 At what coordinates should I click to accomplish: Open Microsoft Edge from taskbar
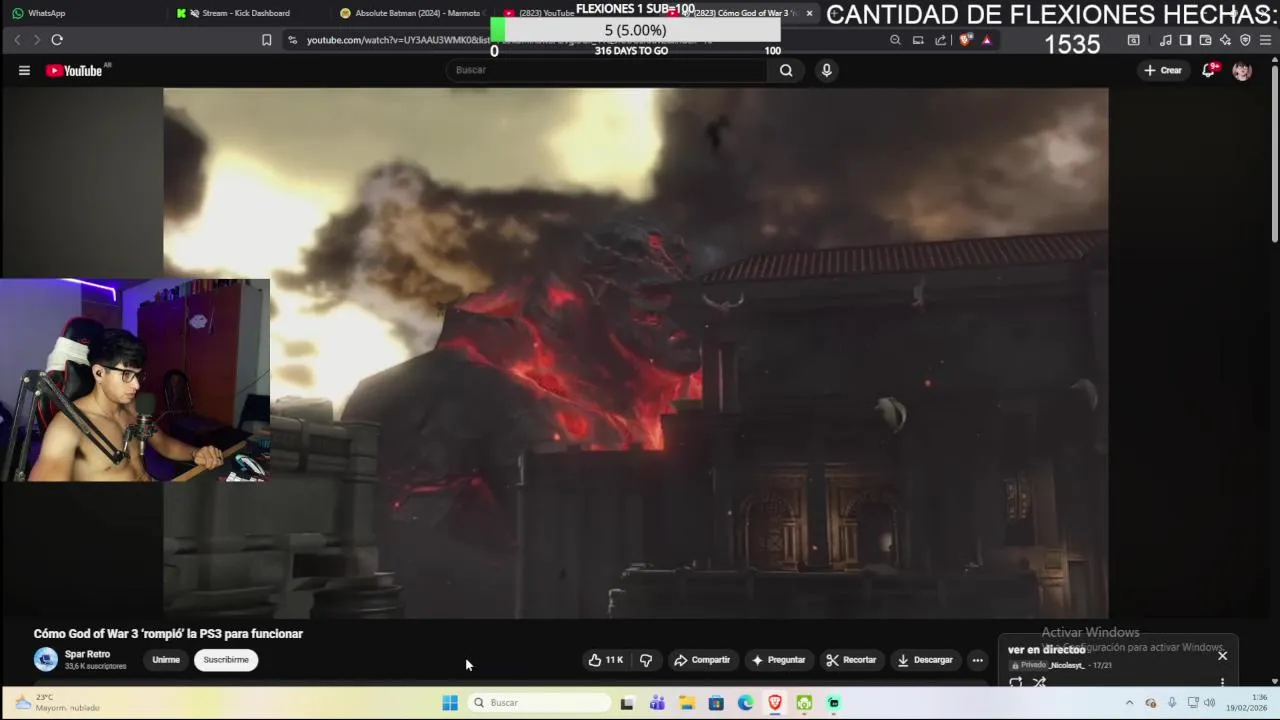coord(746,703)
